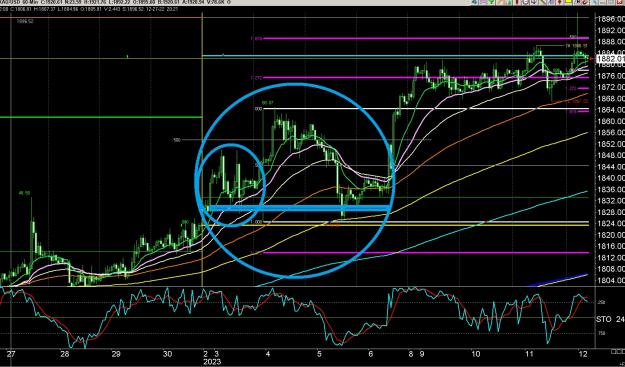This screenshot has width=625, height=367.
Task: Click the 1864.00 price axis label
Action: (610, 110)
